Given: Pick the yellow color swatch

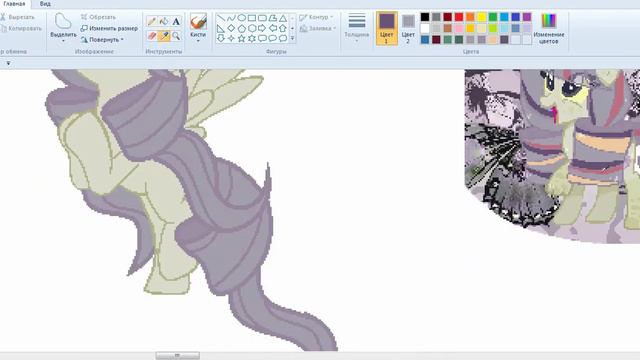Looking at the screenshot, I should [x=482, y=17].
